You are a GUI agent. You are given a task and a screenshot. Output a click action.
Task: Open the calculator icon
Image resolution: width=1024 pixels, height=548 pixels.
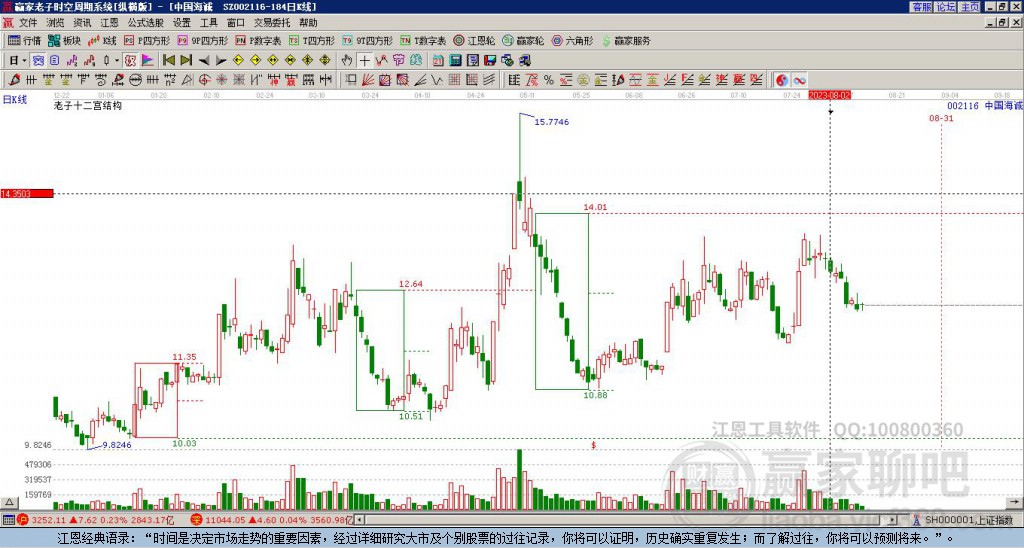455,61
